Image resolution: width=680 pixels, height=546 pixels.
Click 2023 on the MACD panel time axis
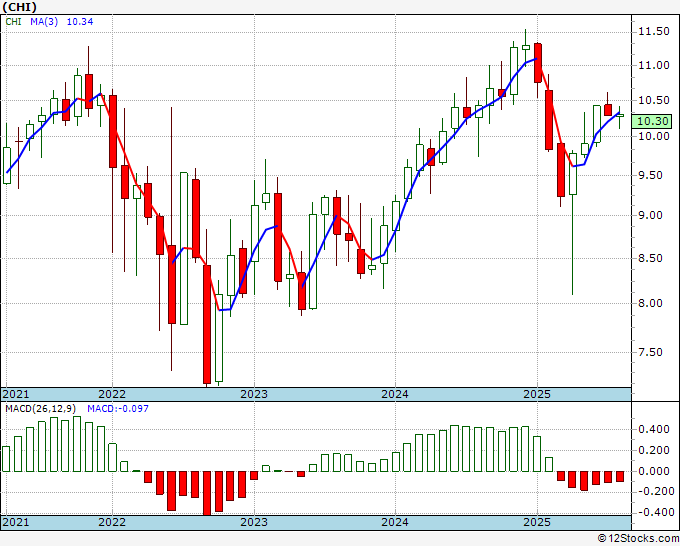coord(254,522)
